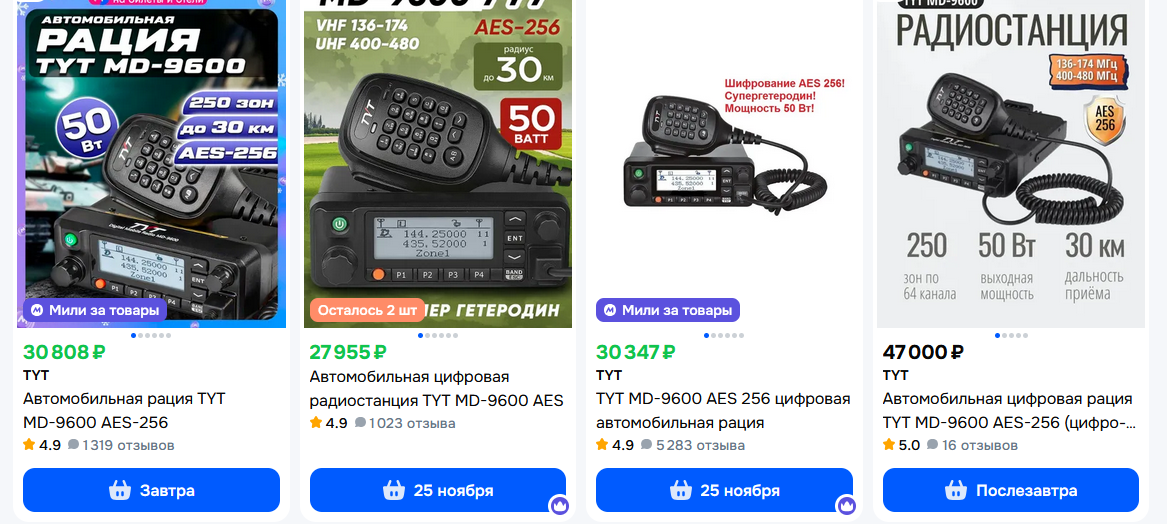Add the 30 808 ₽ radio to cart for delivery tomorrow
The image size is (1167, 524).
point(151,490)
